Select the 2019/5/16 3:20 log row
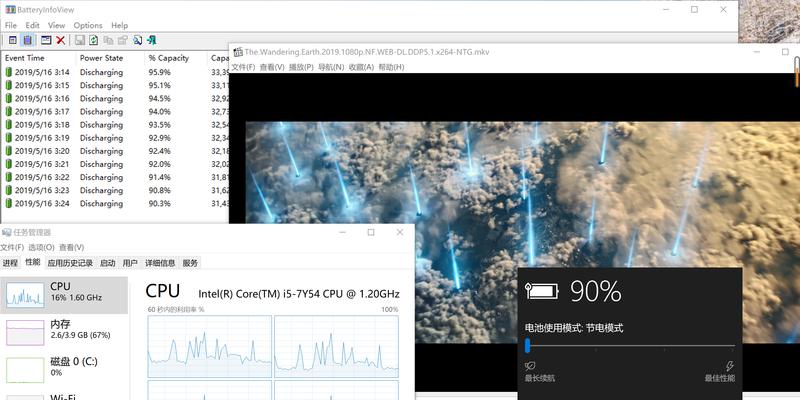The image size is (800, 400). point(115,151)
